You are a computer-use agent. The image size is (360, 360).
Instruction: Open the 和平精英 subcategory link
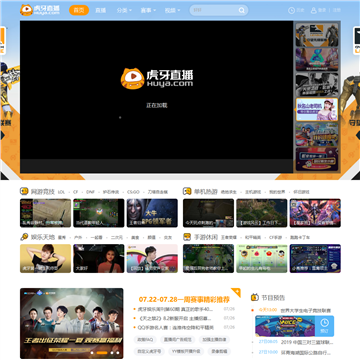click(253, 238)
